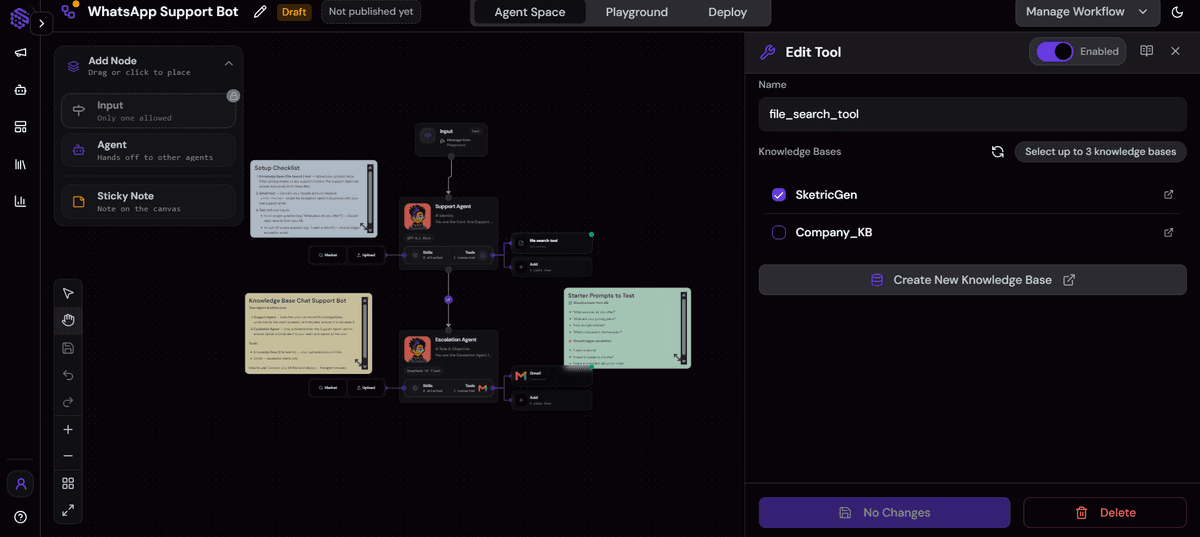Select the hand pan tool
The image size is (1200, 537).
(68, 320)
